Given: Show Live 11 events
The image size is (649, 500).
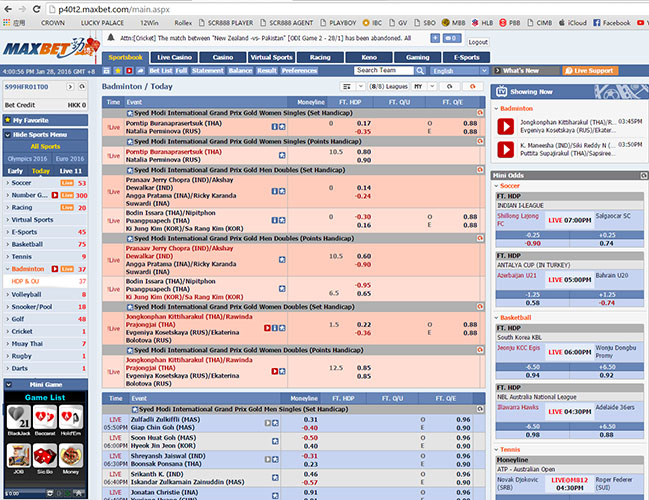Looking at the screenshot, I should (x=71, y=171).
